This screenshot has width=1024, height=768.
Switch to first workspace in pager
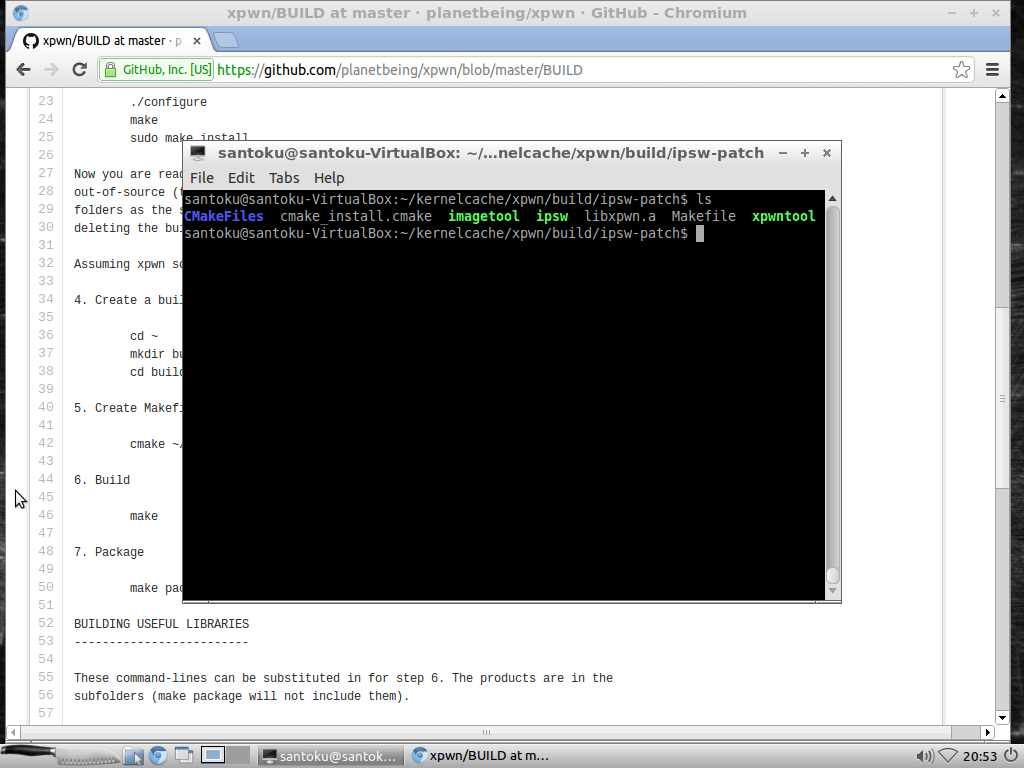[212, 756]
